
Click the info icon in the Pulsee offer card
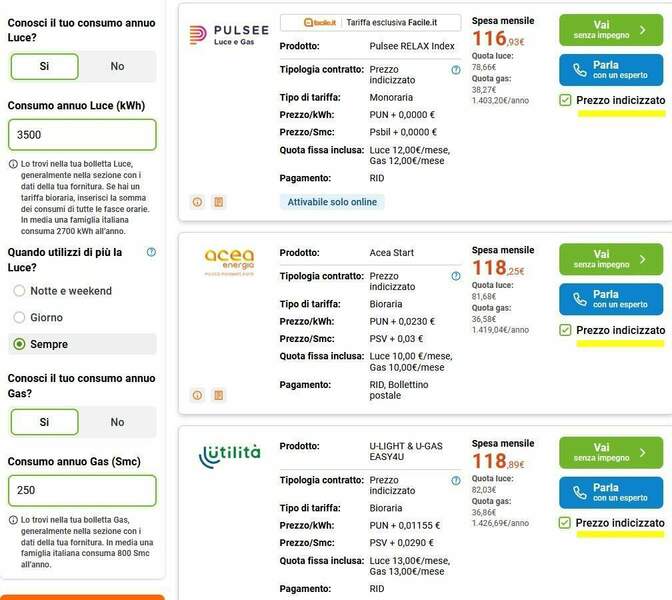click(x=197, y=202)
